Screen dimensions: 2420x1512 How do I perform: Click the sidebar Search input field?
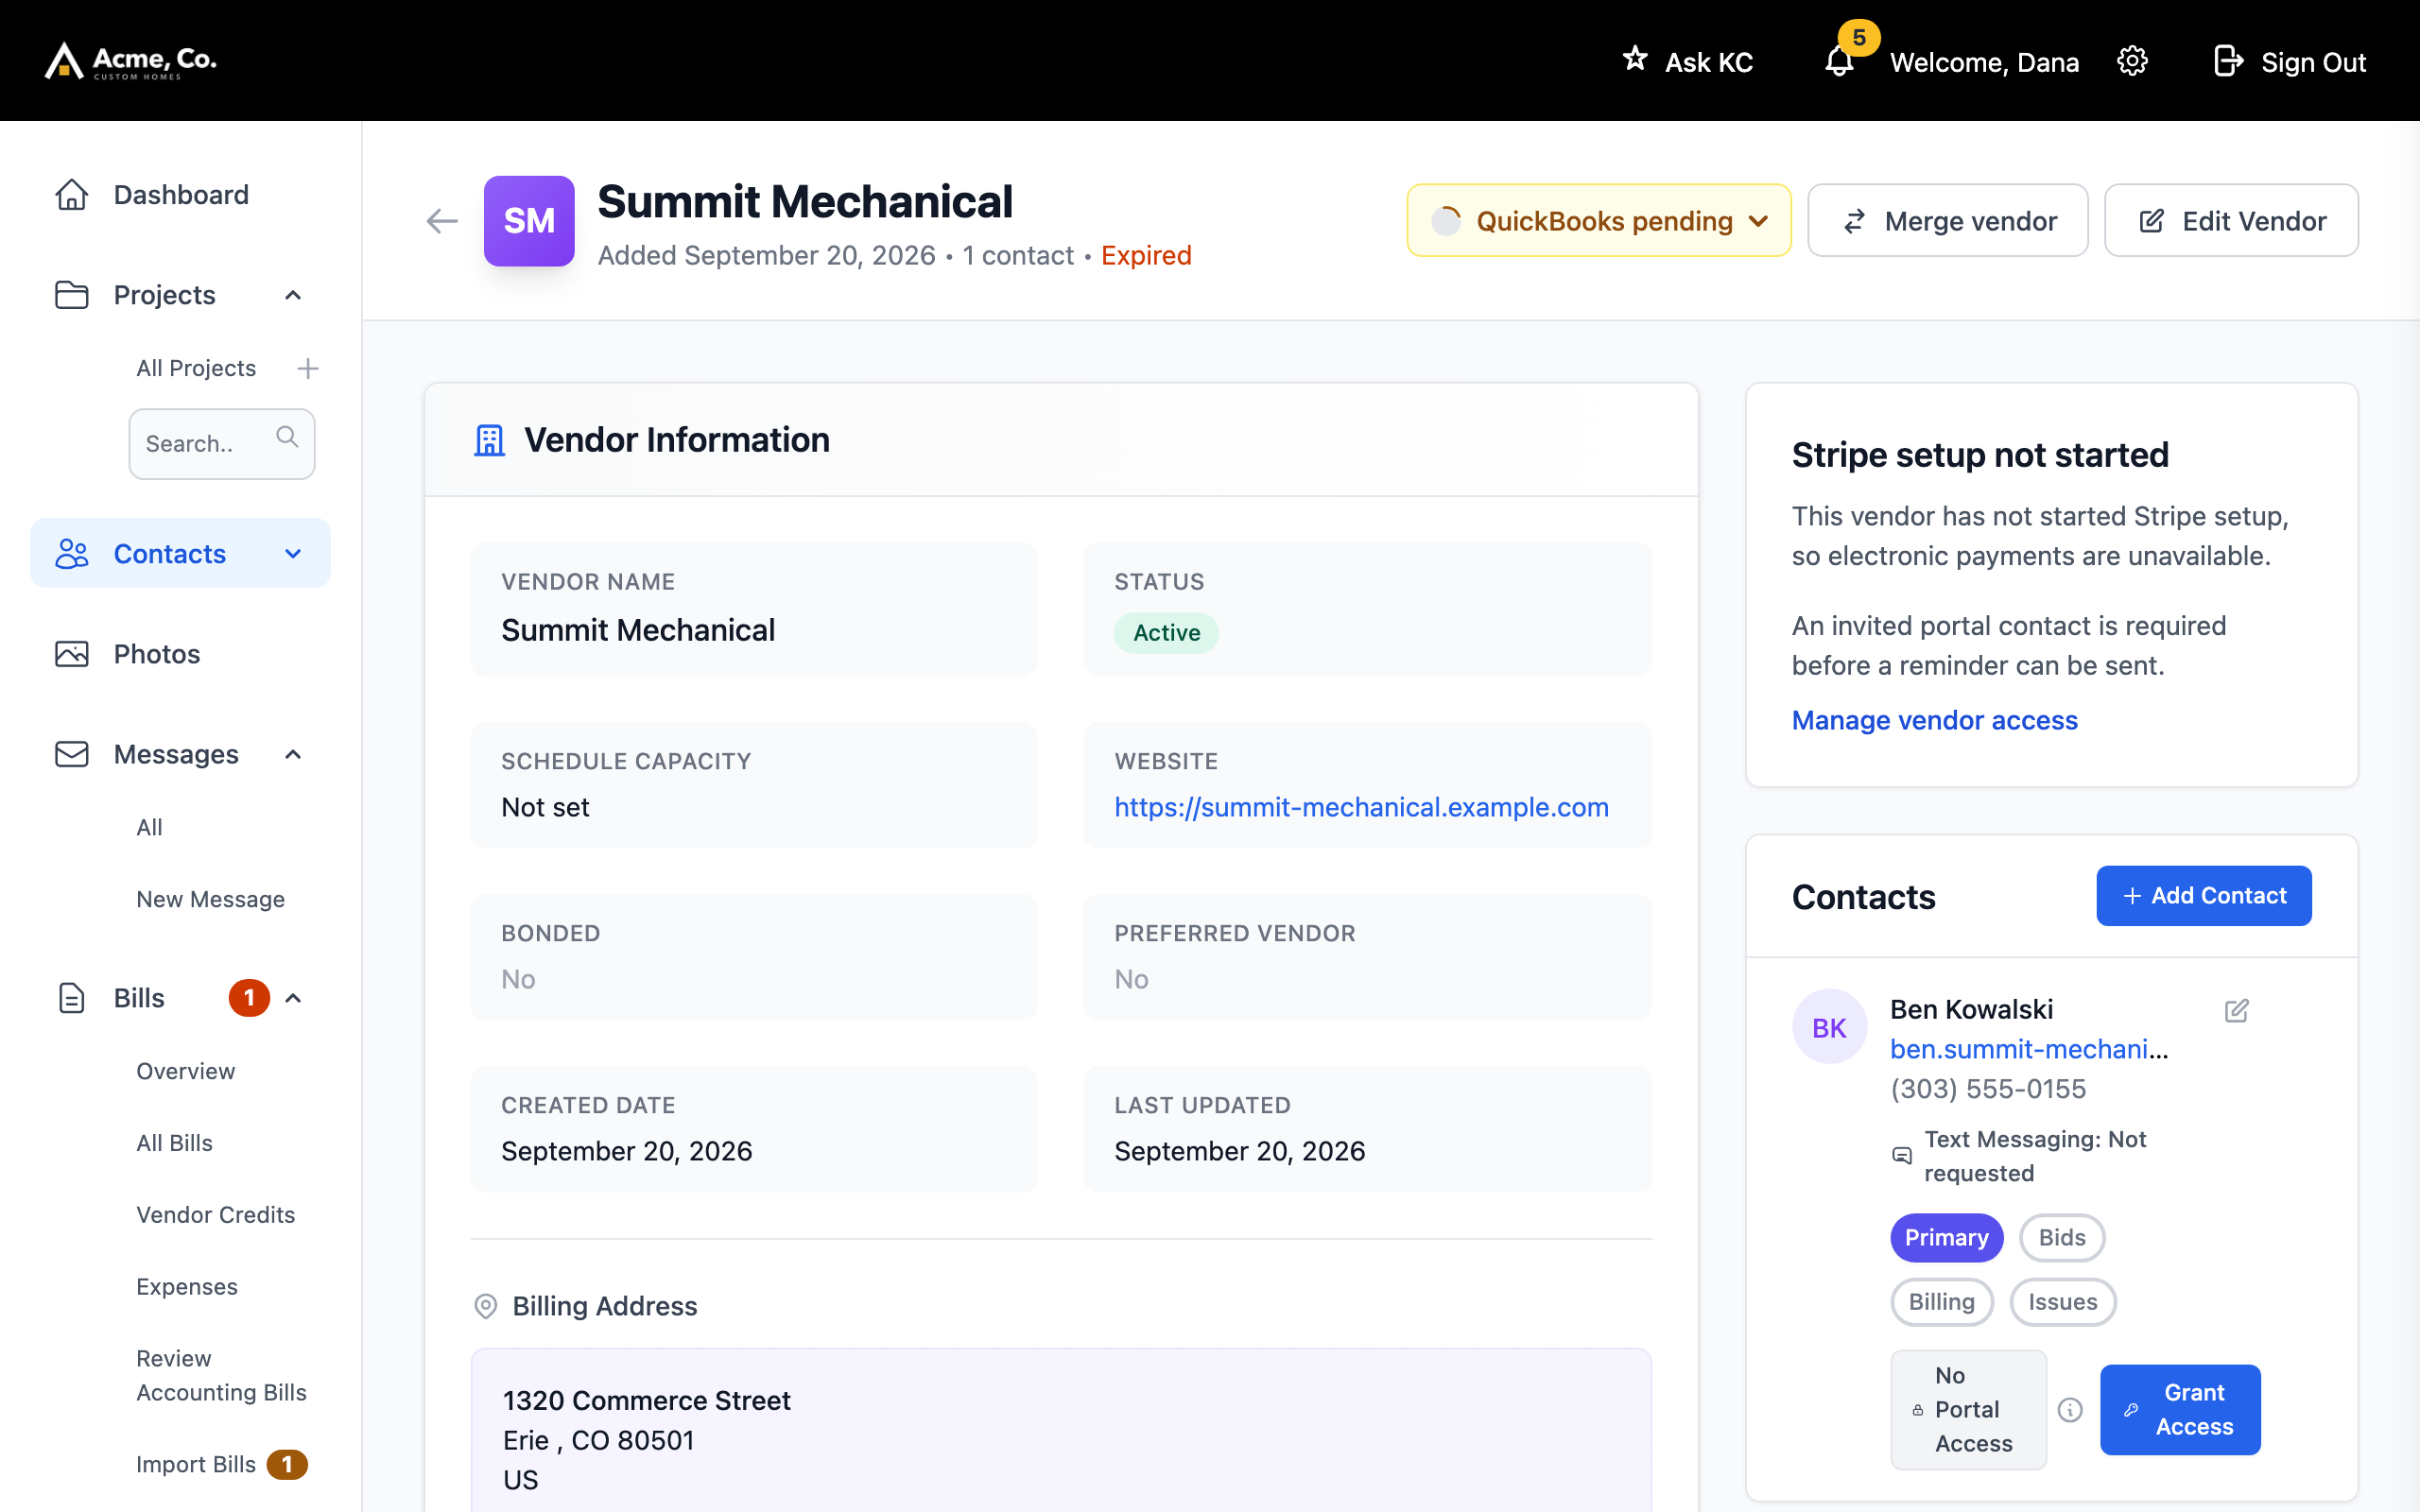click(221, 443)
